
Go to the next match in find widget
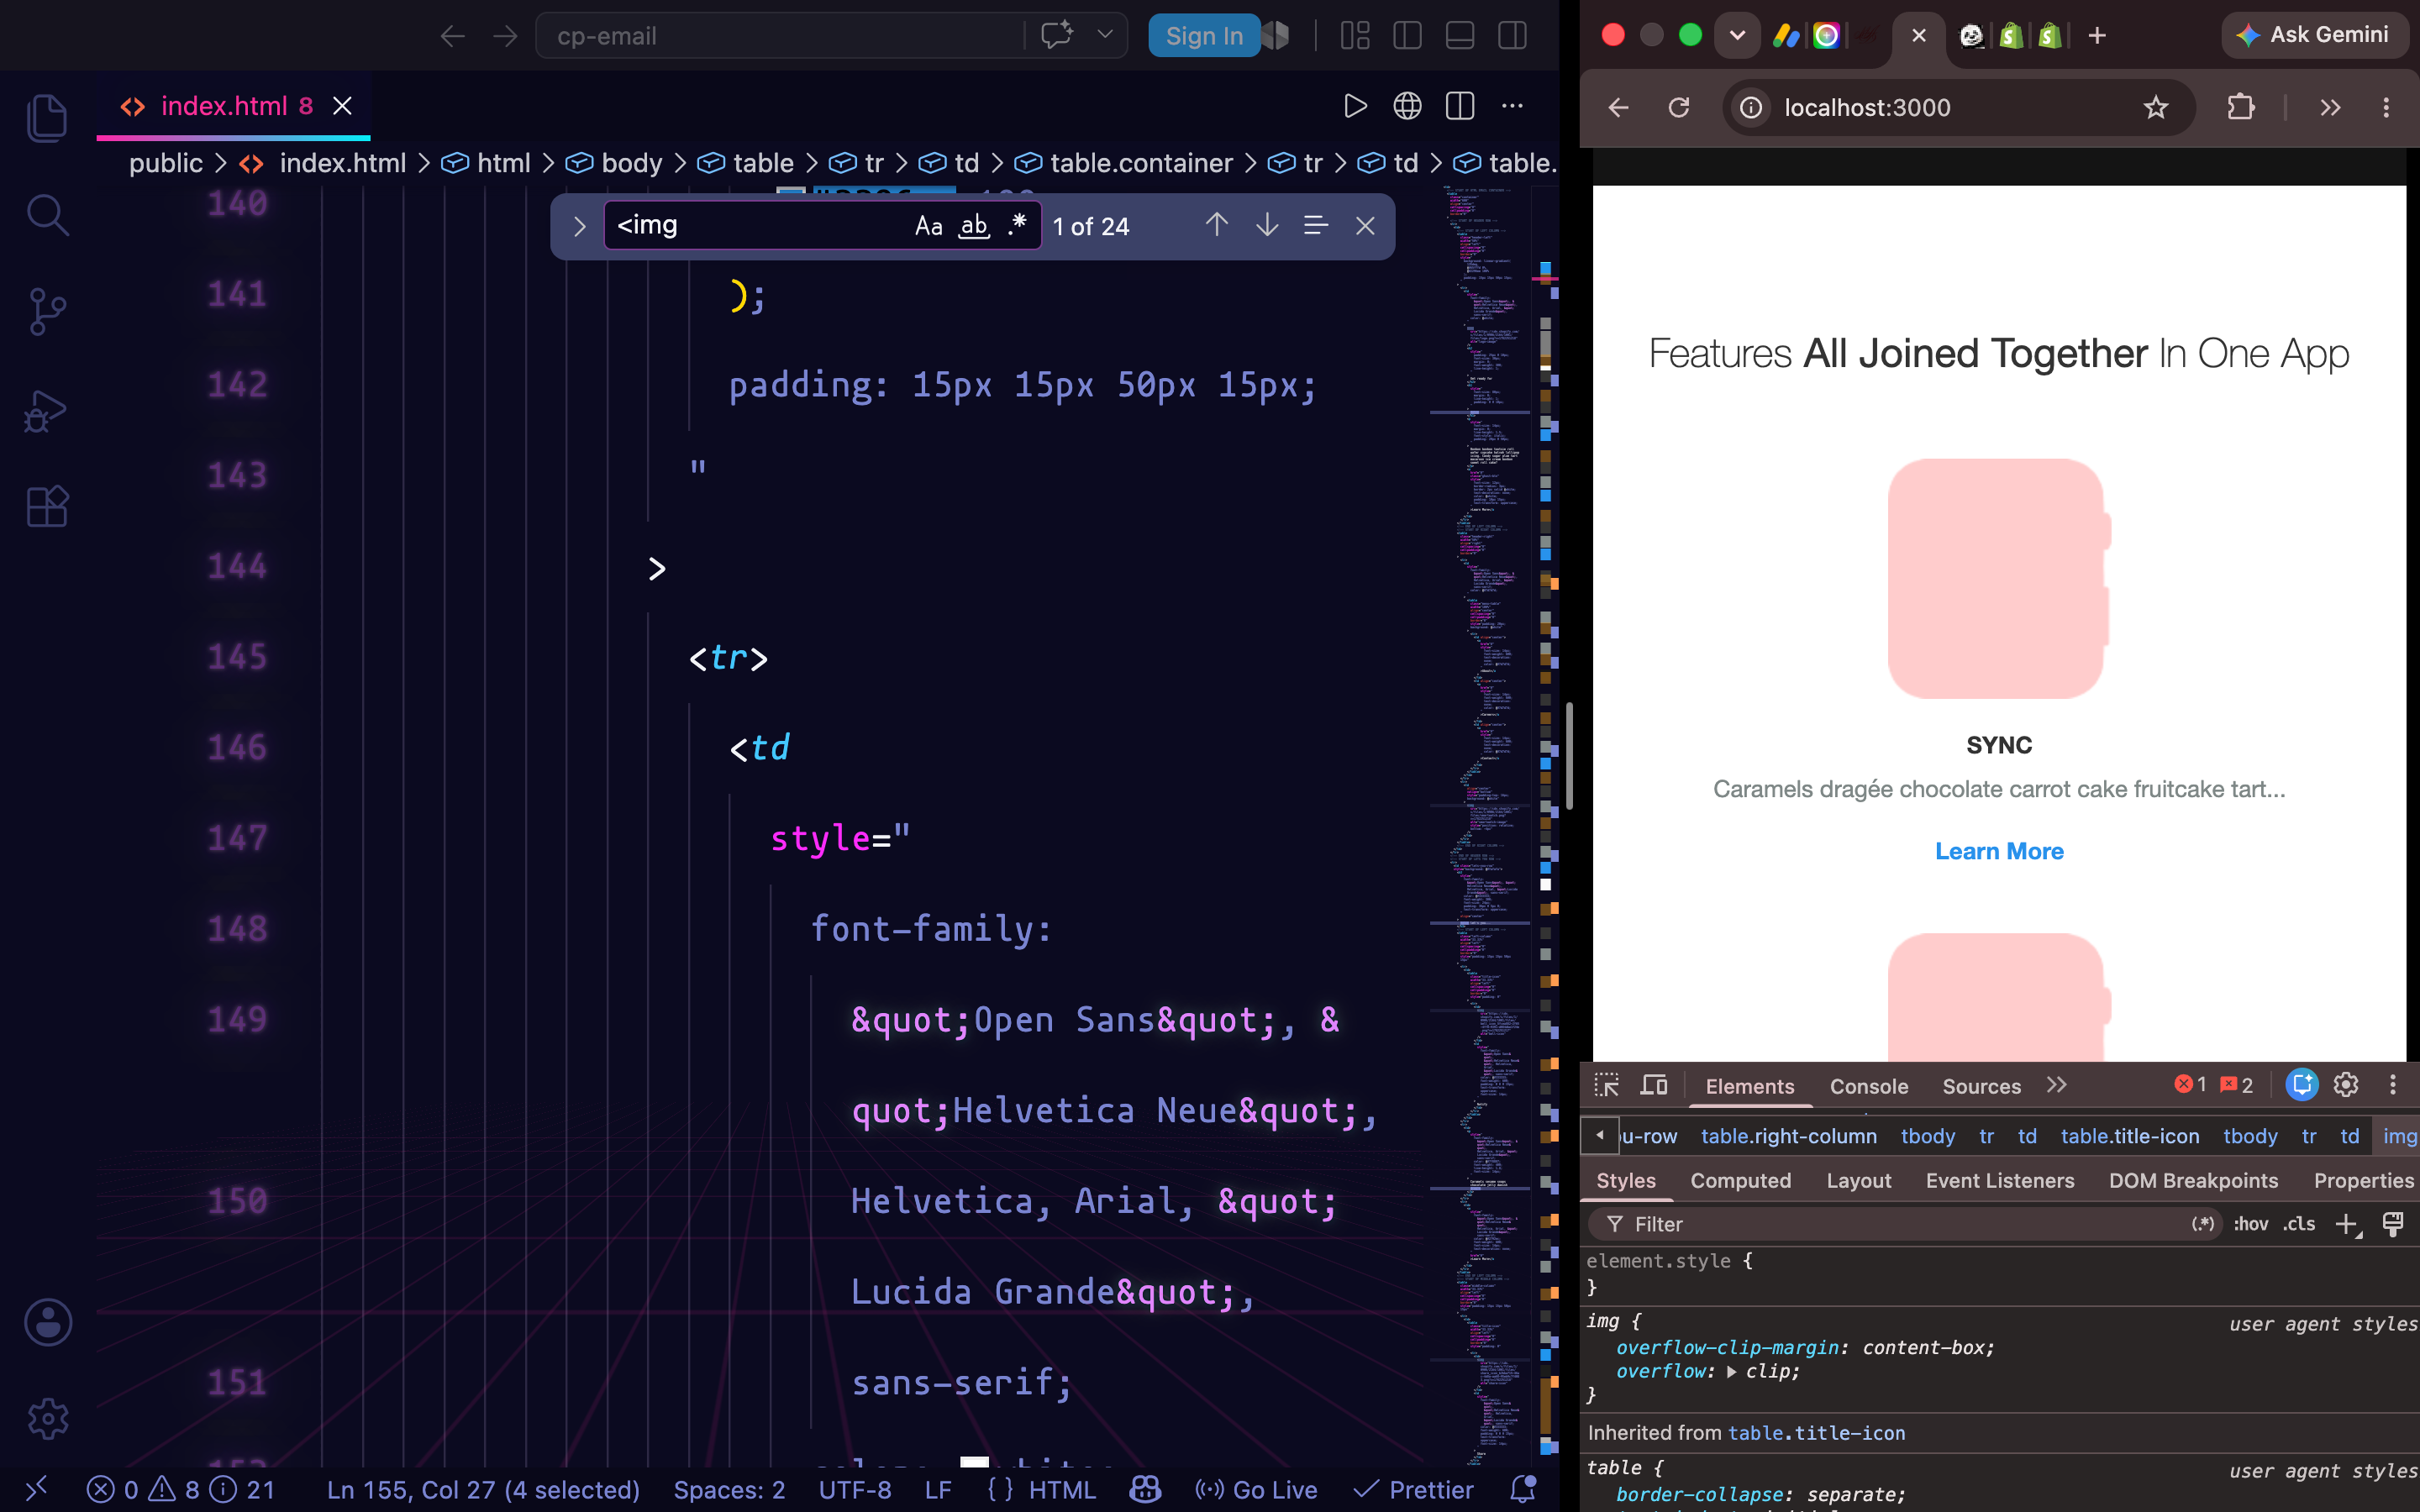[1267, 226]
